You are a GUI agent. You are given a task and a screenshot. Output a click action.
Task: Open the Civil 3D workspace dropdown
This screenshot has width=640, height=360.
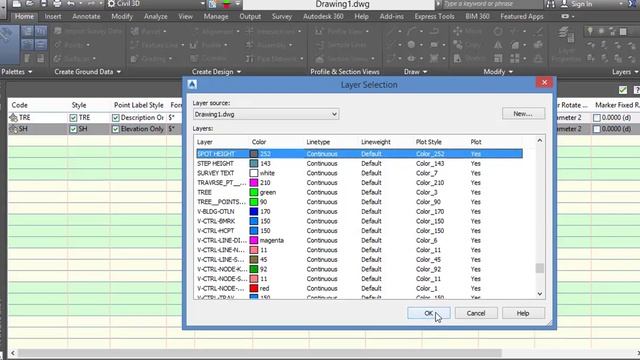point(156,4)
